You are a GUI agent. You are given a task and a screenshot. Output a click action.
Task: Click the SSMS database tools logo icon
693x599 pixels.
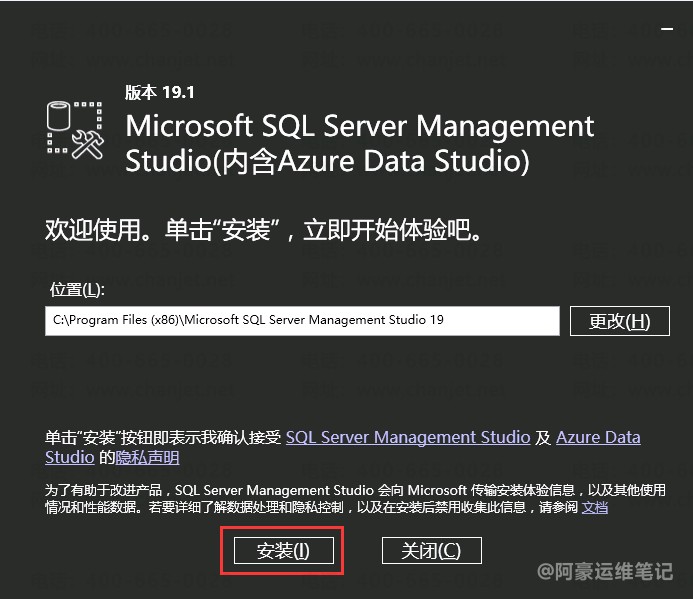(x=75, y=130)
